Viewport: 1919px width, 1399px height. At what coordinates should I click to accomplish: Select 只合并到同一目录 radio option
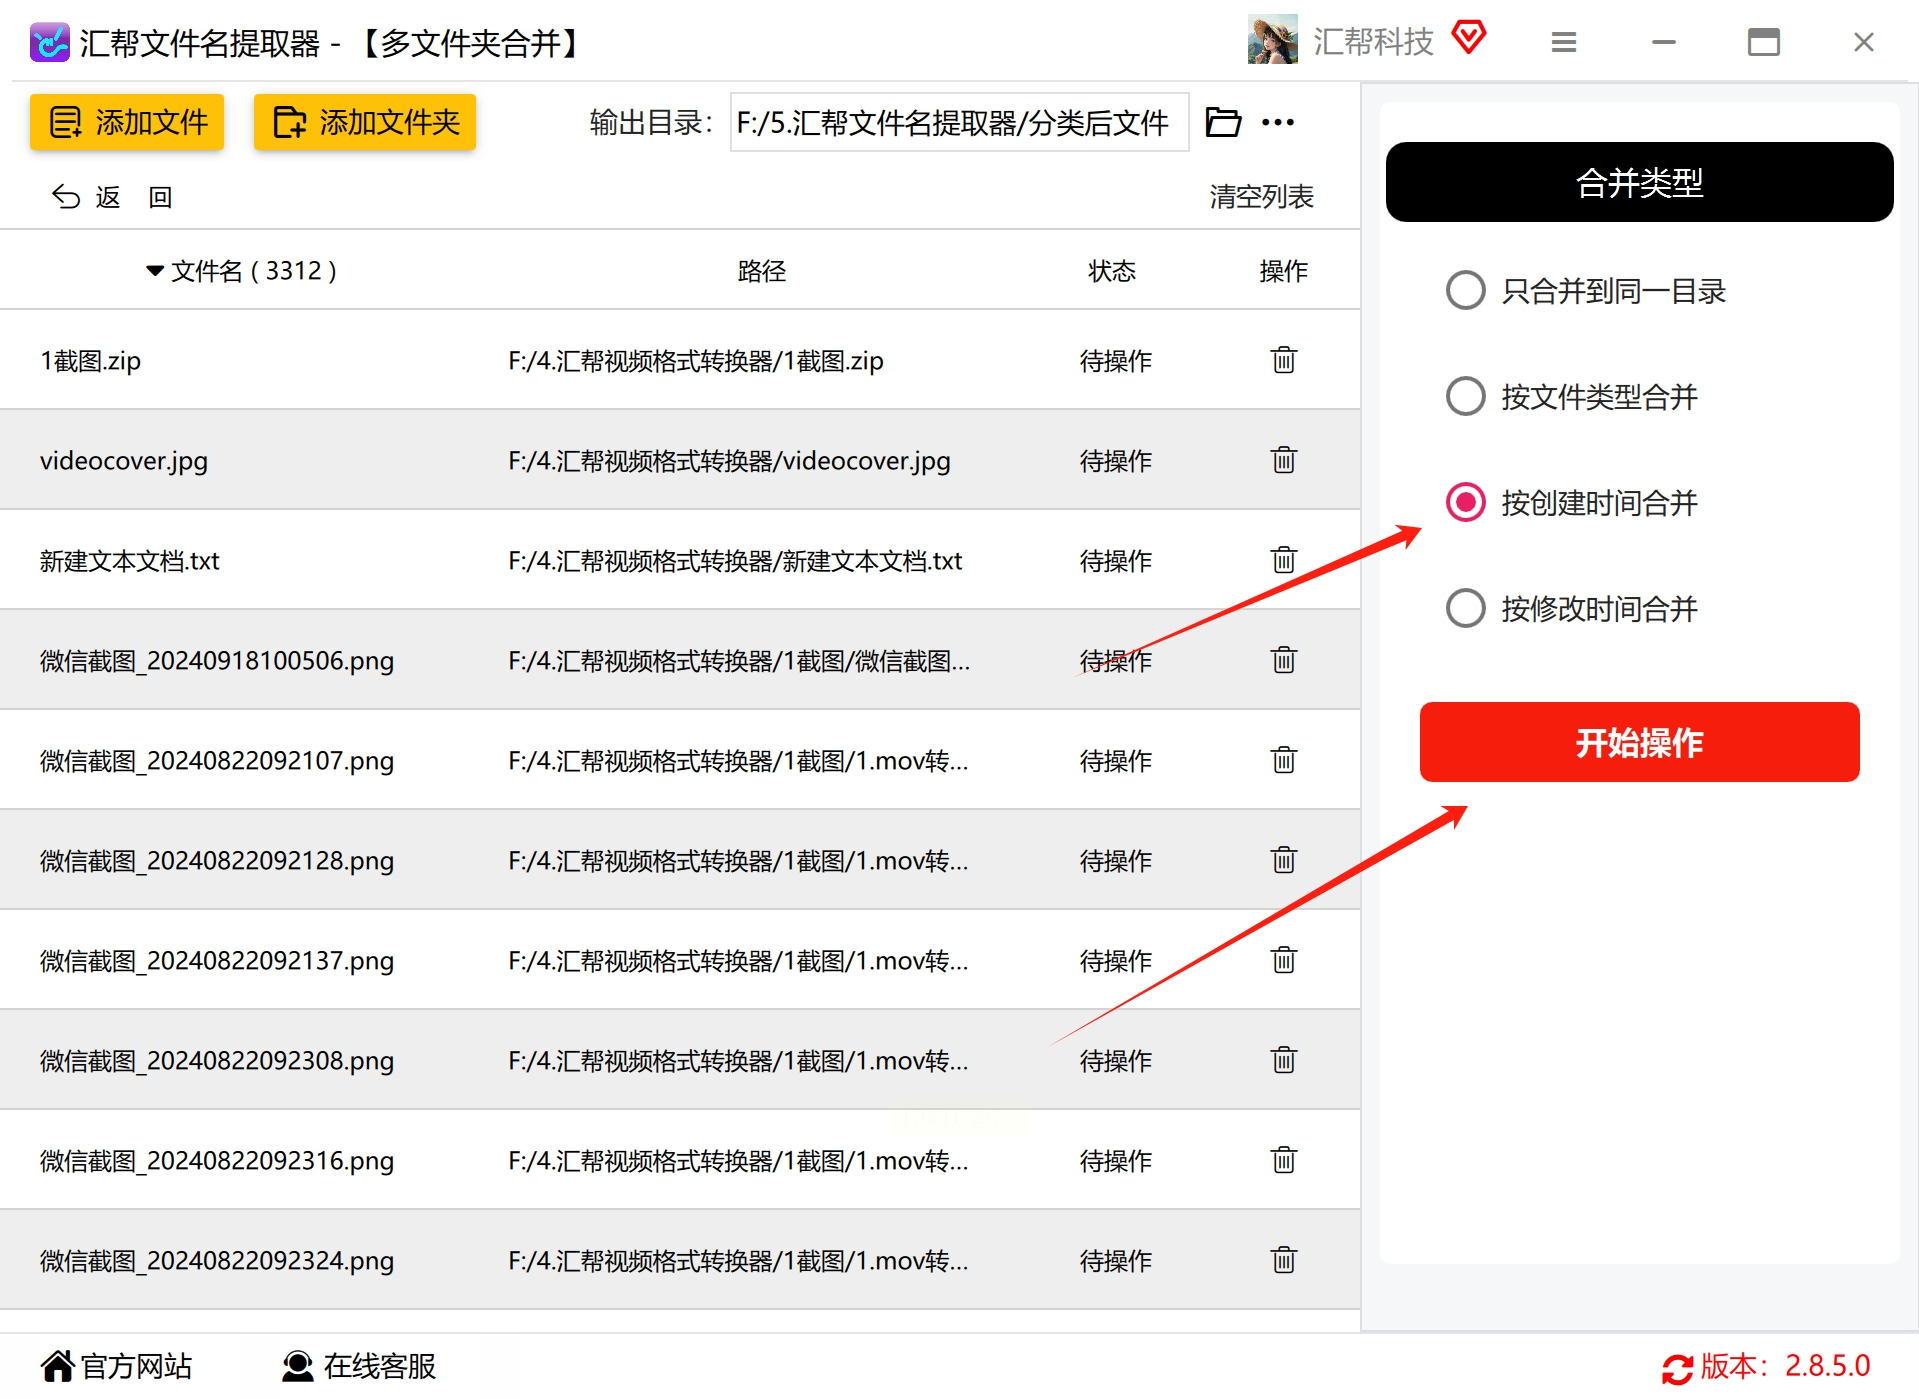[x=1465, y=290]
